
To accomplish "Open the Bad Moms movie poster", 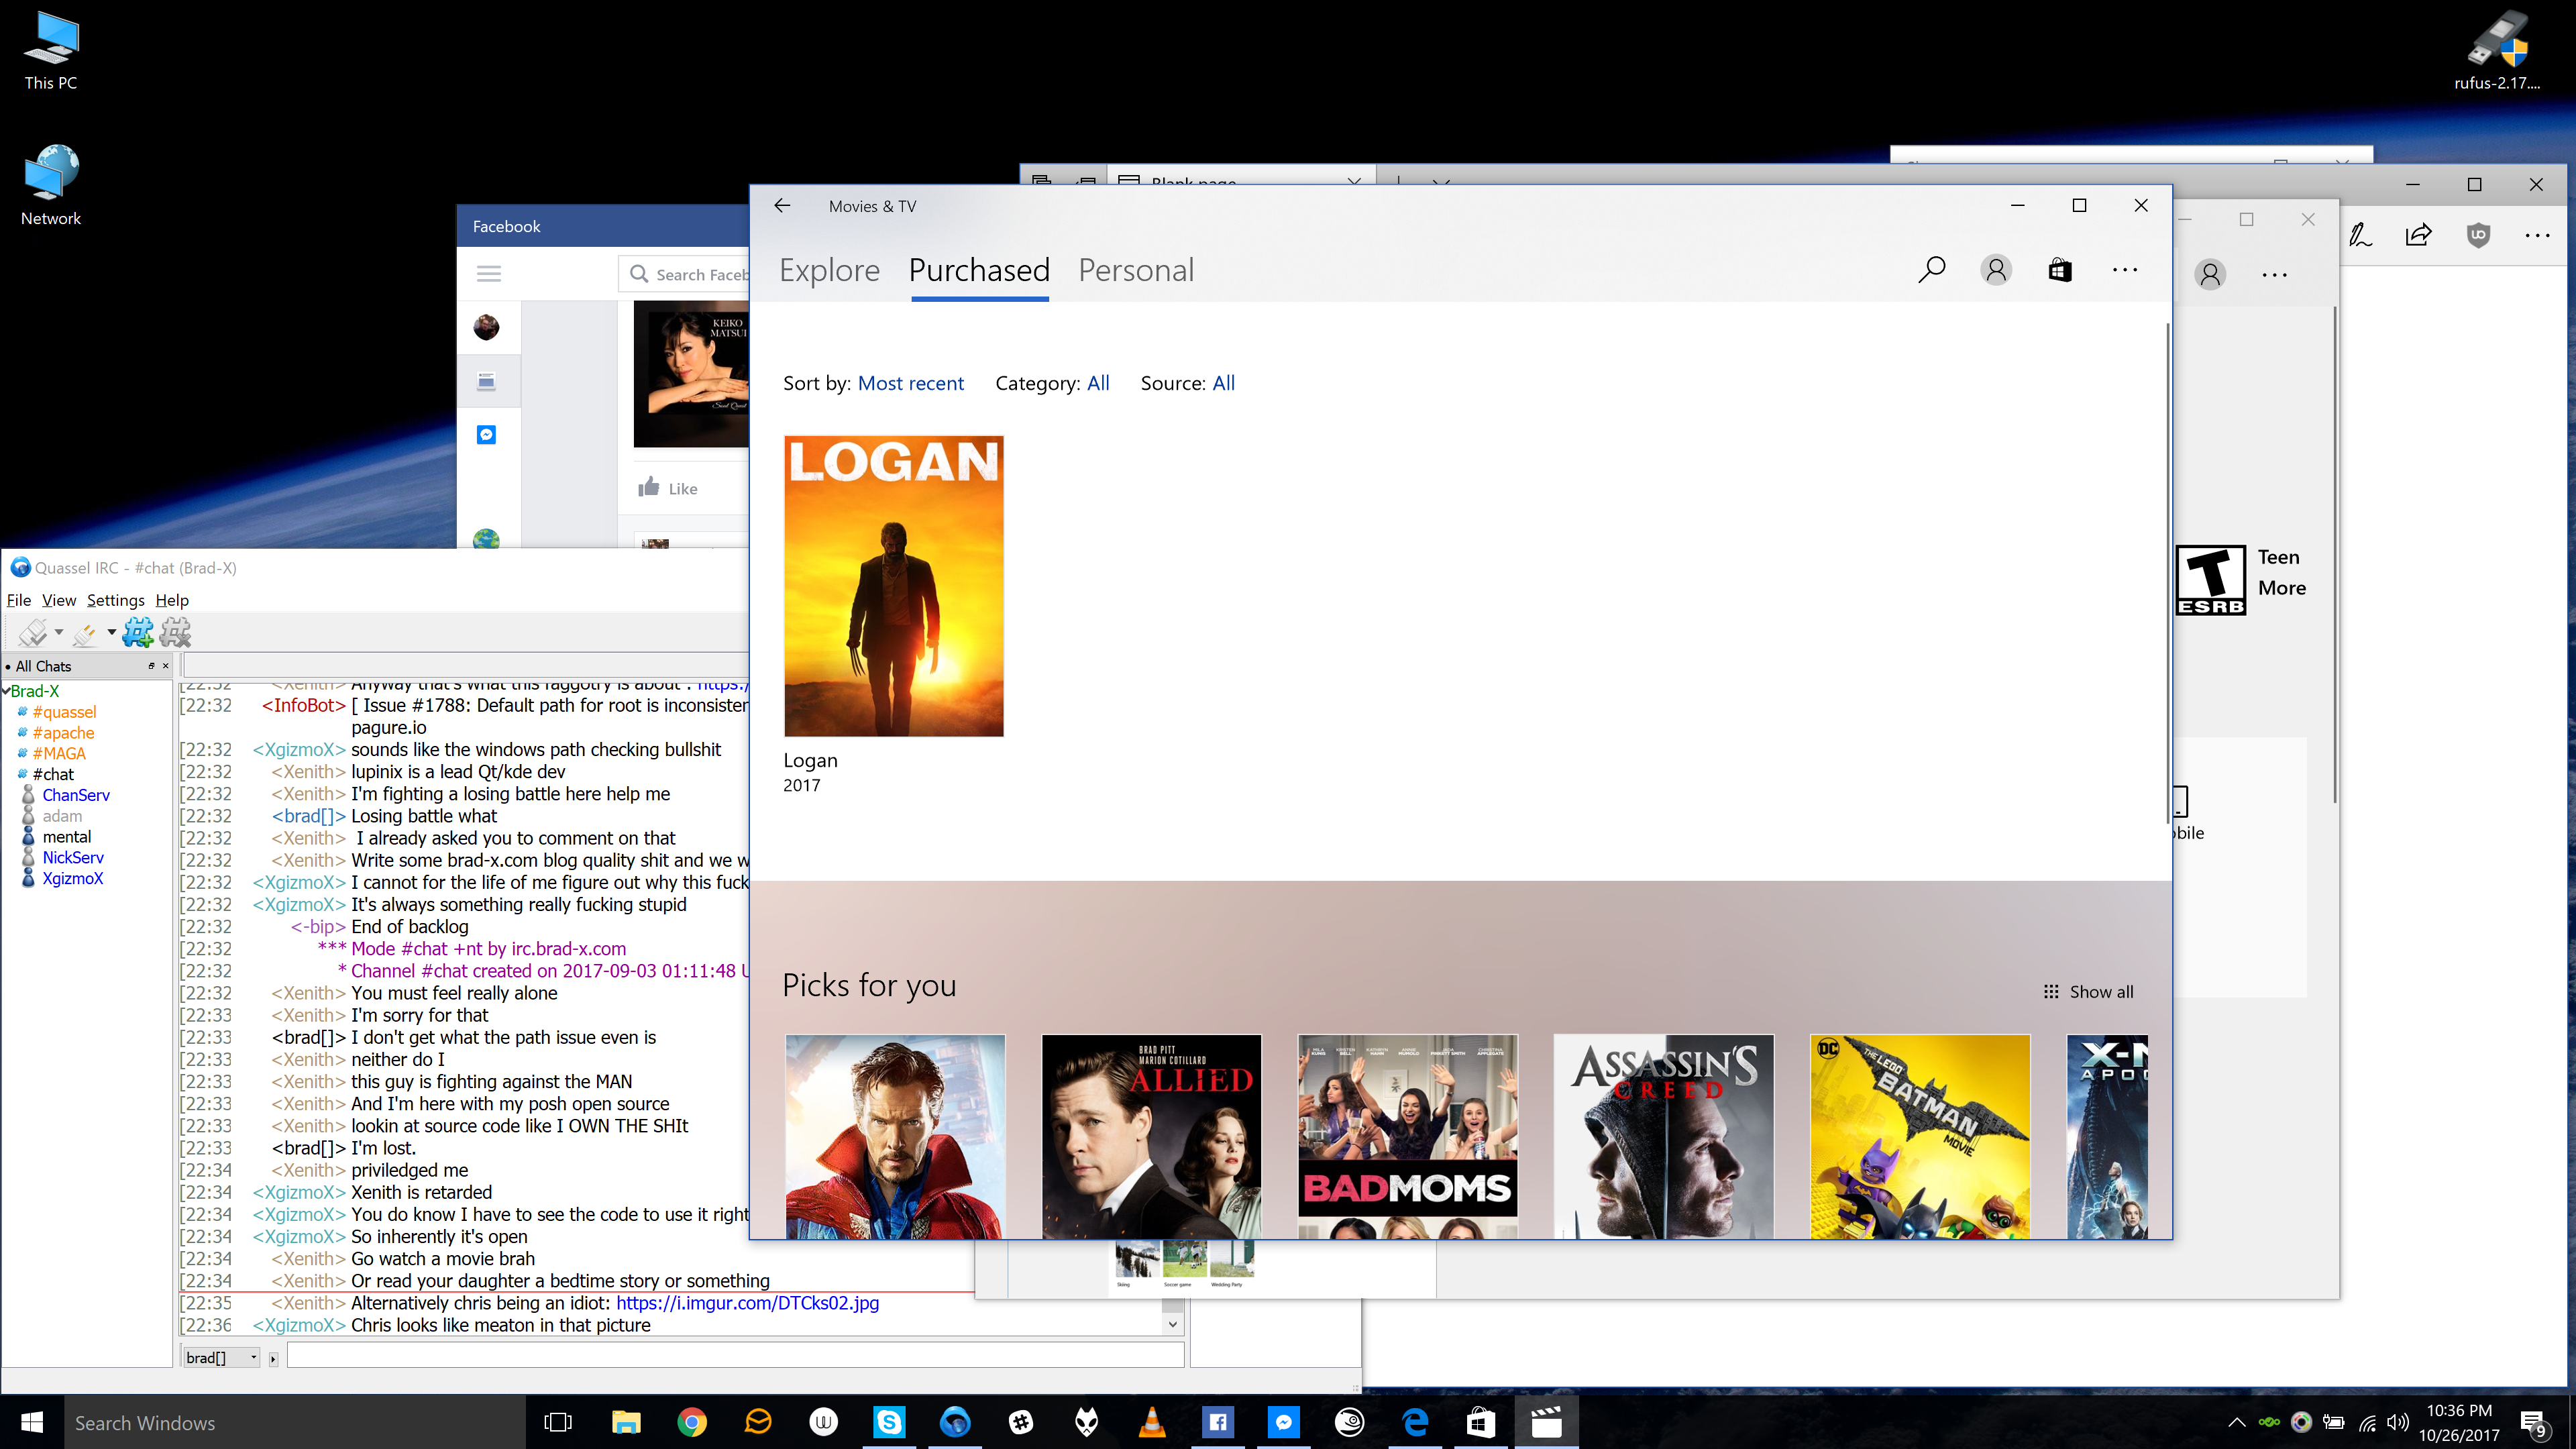I will [1407, 1137].
